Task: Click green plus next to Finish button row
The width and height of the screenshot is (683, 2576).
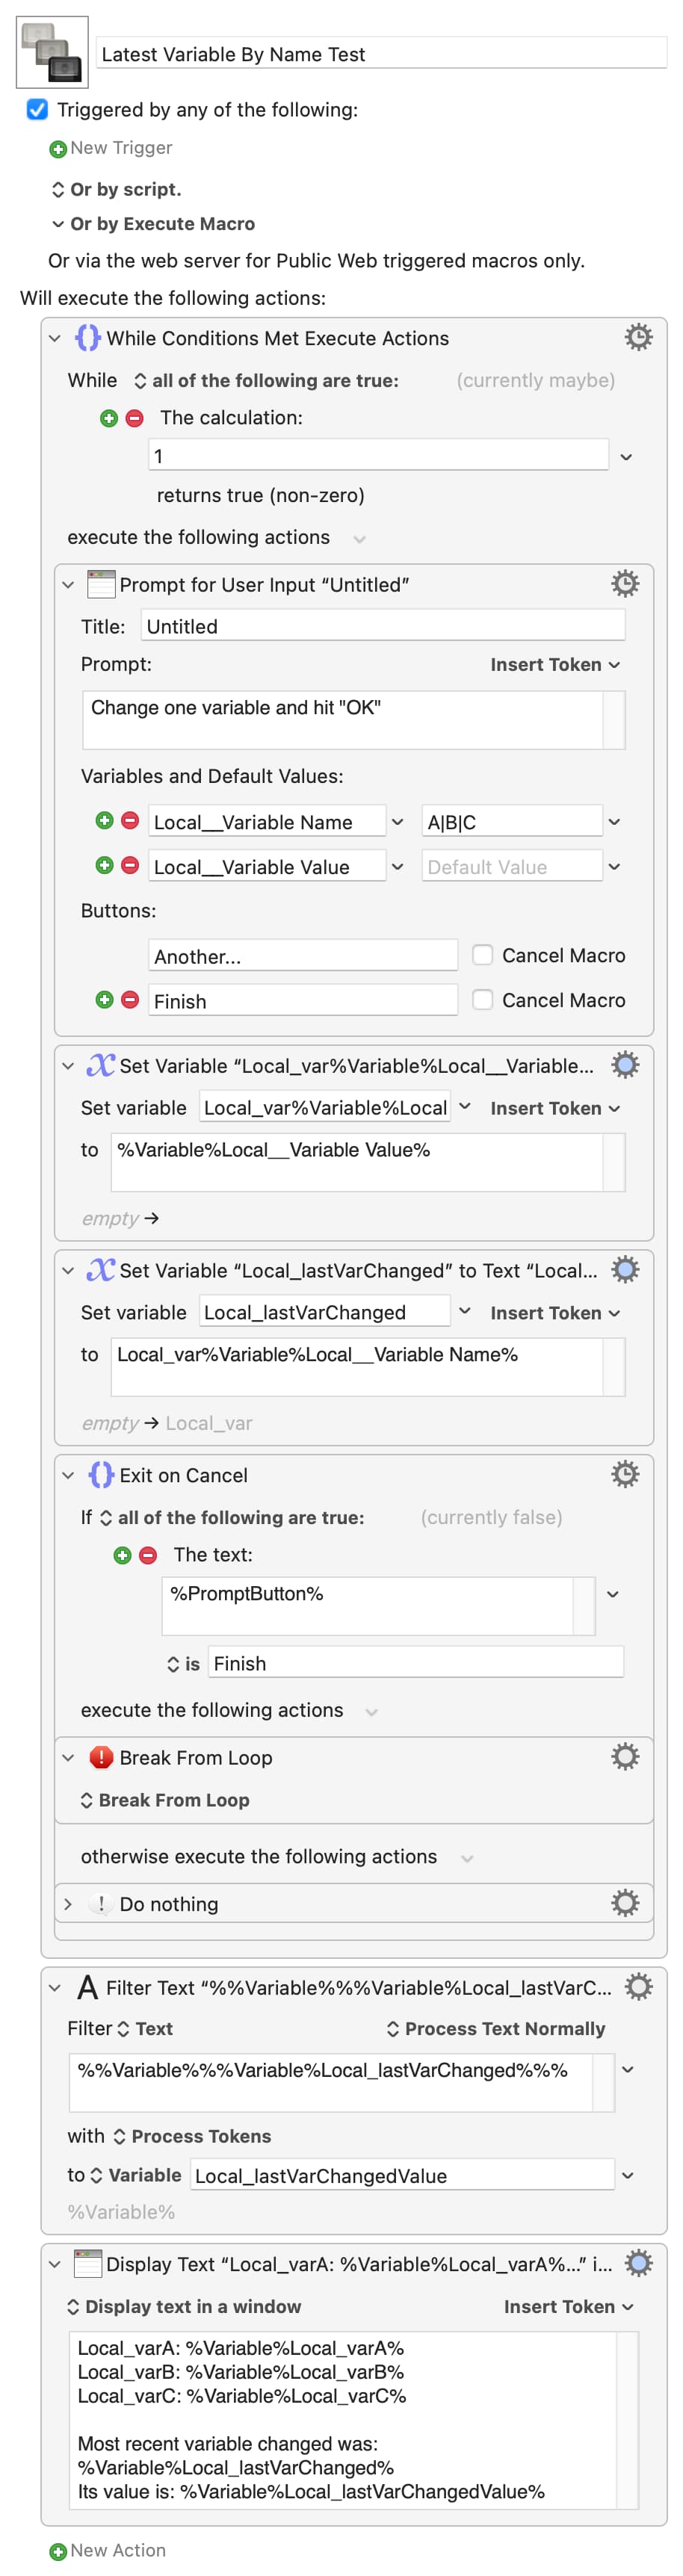Action: click(x=104, y=1000)
